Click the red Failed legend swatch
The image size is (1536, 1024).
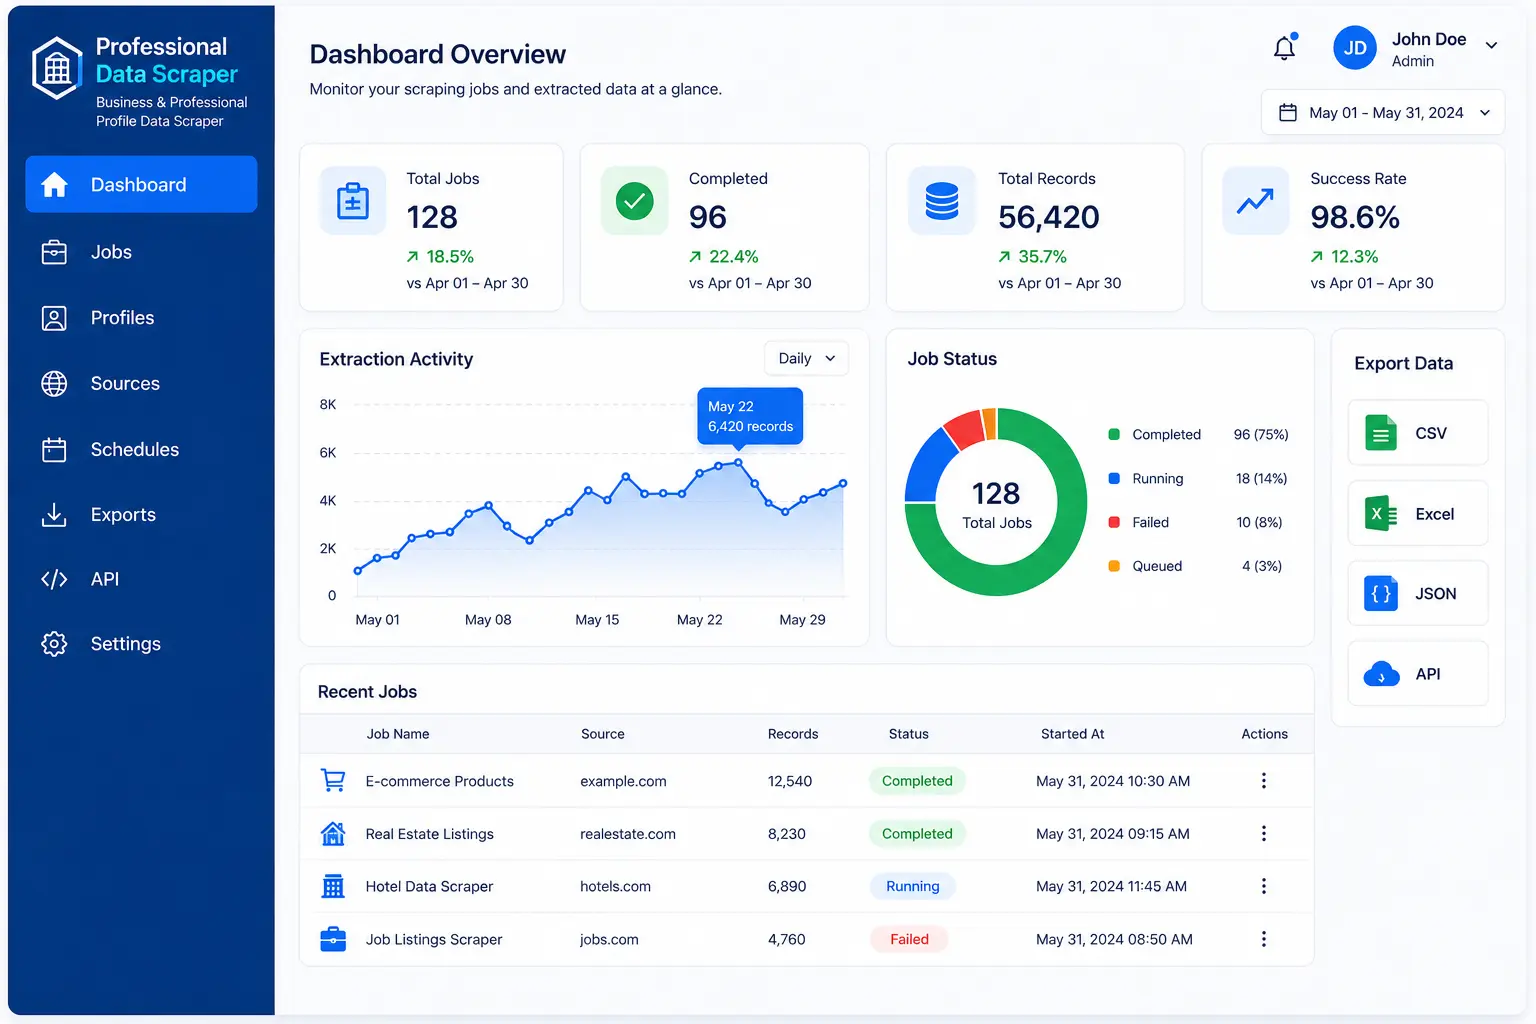(x=1114, y=522)
